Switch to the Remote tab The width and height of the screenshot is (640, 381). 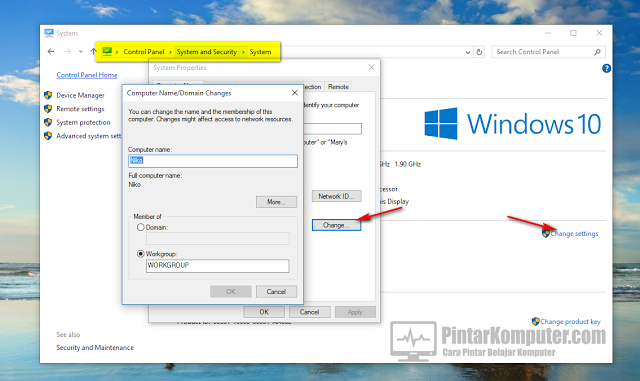click(338, 87)
